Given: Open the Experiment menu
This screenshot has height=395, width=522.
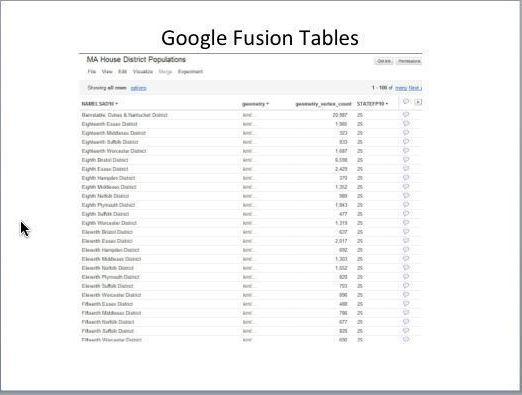Looking at the screenshot, I should [190, 72].
